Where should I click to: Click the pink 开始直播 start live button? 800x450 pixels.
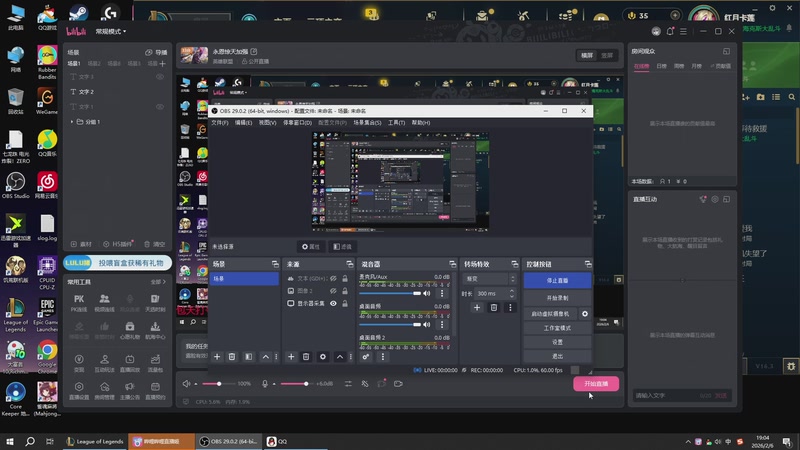coord(596,384)
